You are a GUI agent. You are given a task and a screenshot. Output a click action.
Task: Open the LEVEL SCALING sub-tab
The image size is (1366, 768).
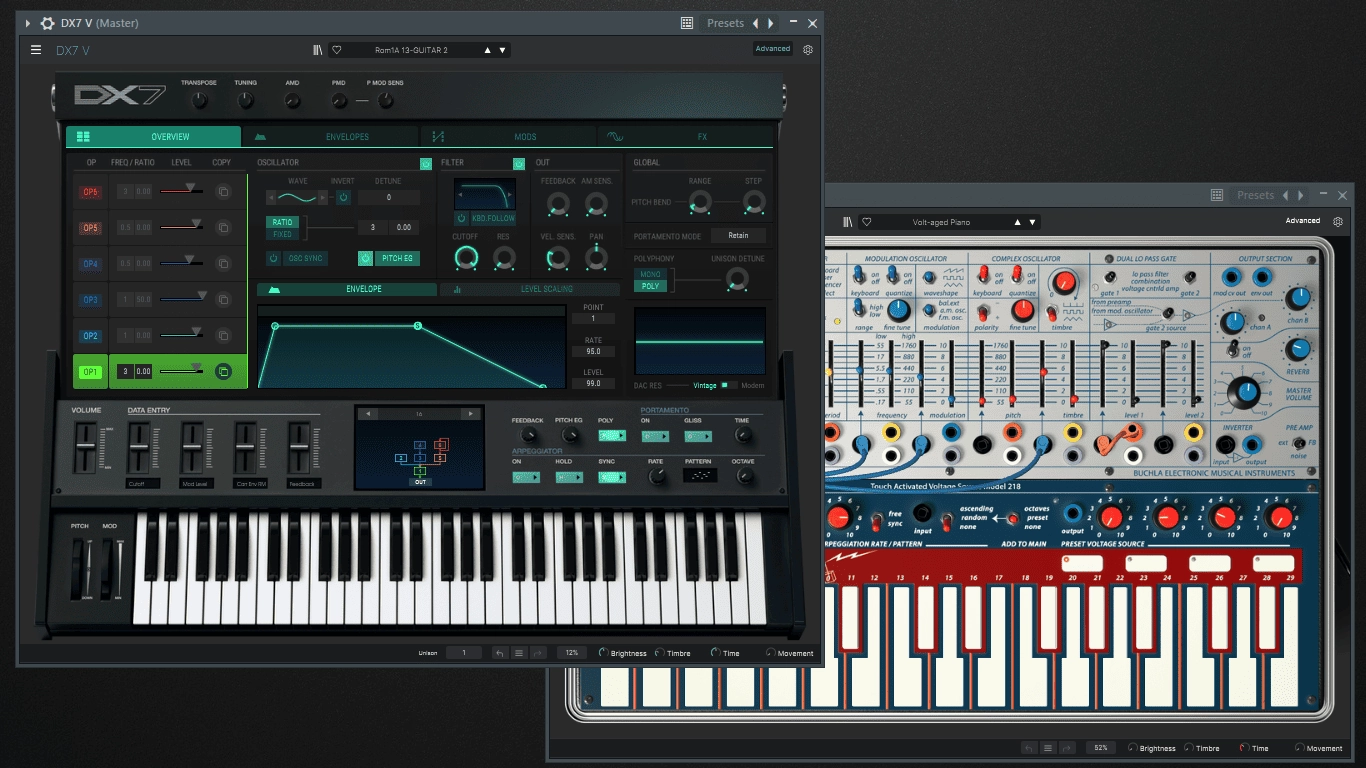[530, 289]
